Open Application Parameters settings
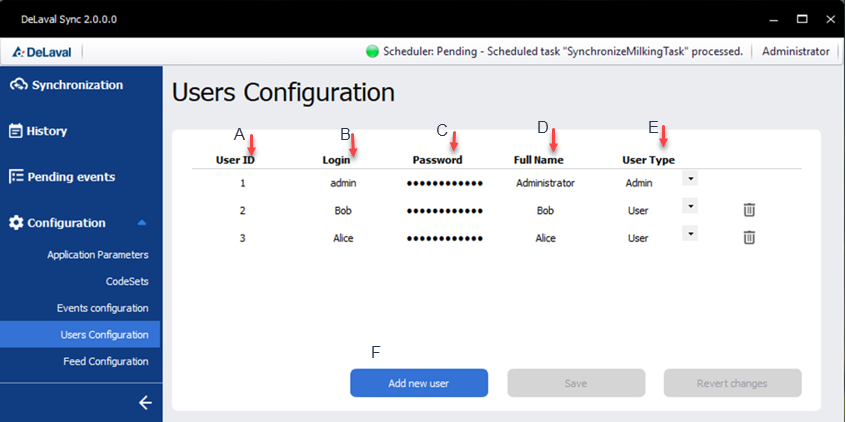The image size is (846, 422). tap(98, 255)
